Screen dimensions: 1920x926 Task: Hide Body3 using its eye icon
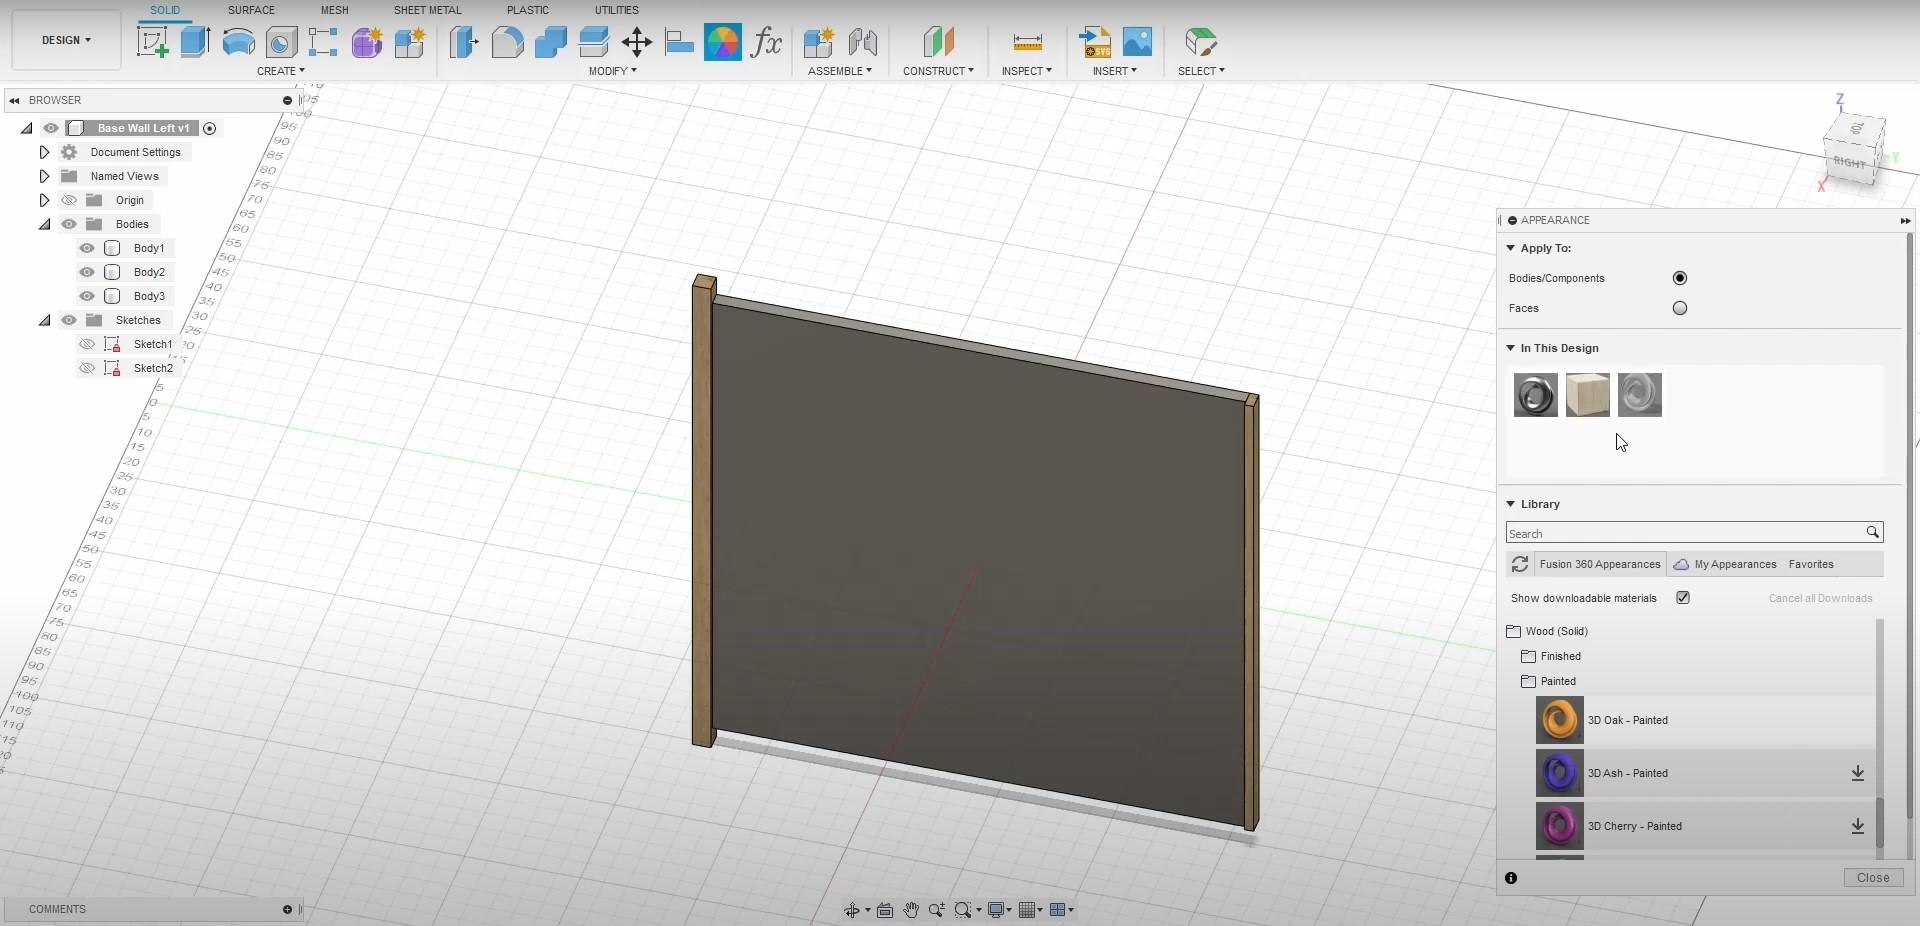click(x=87, y=296)
